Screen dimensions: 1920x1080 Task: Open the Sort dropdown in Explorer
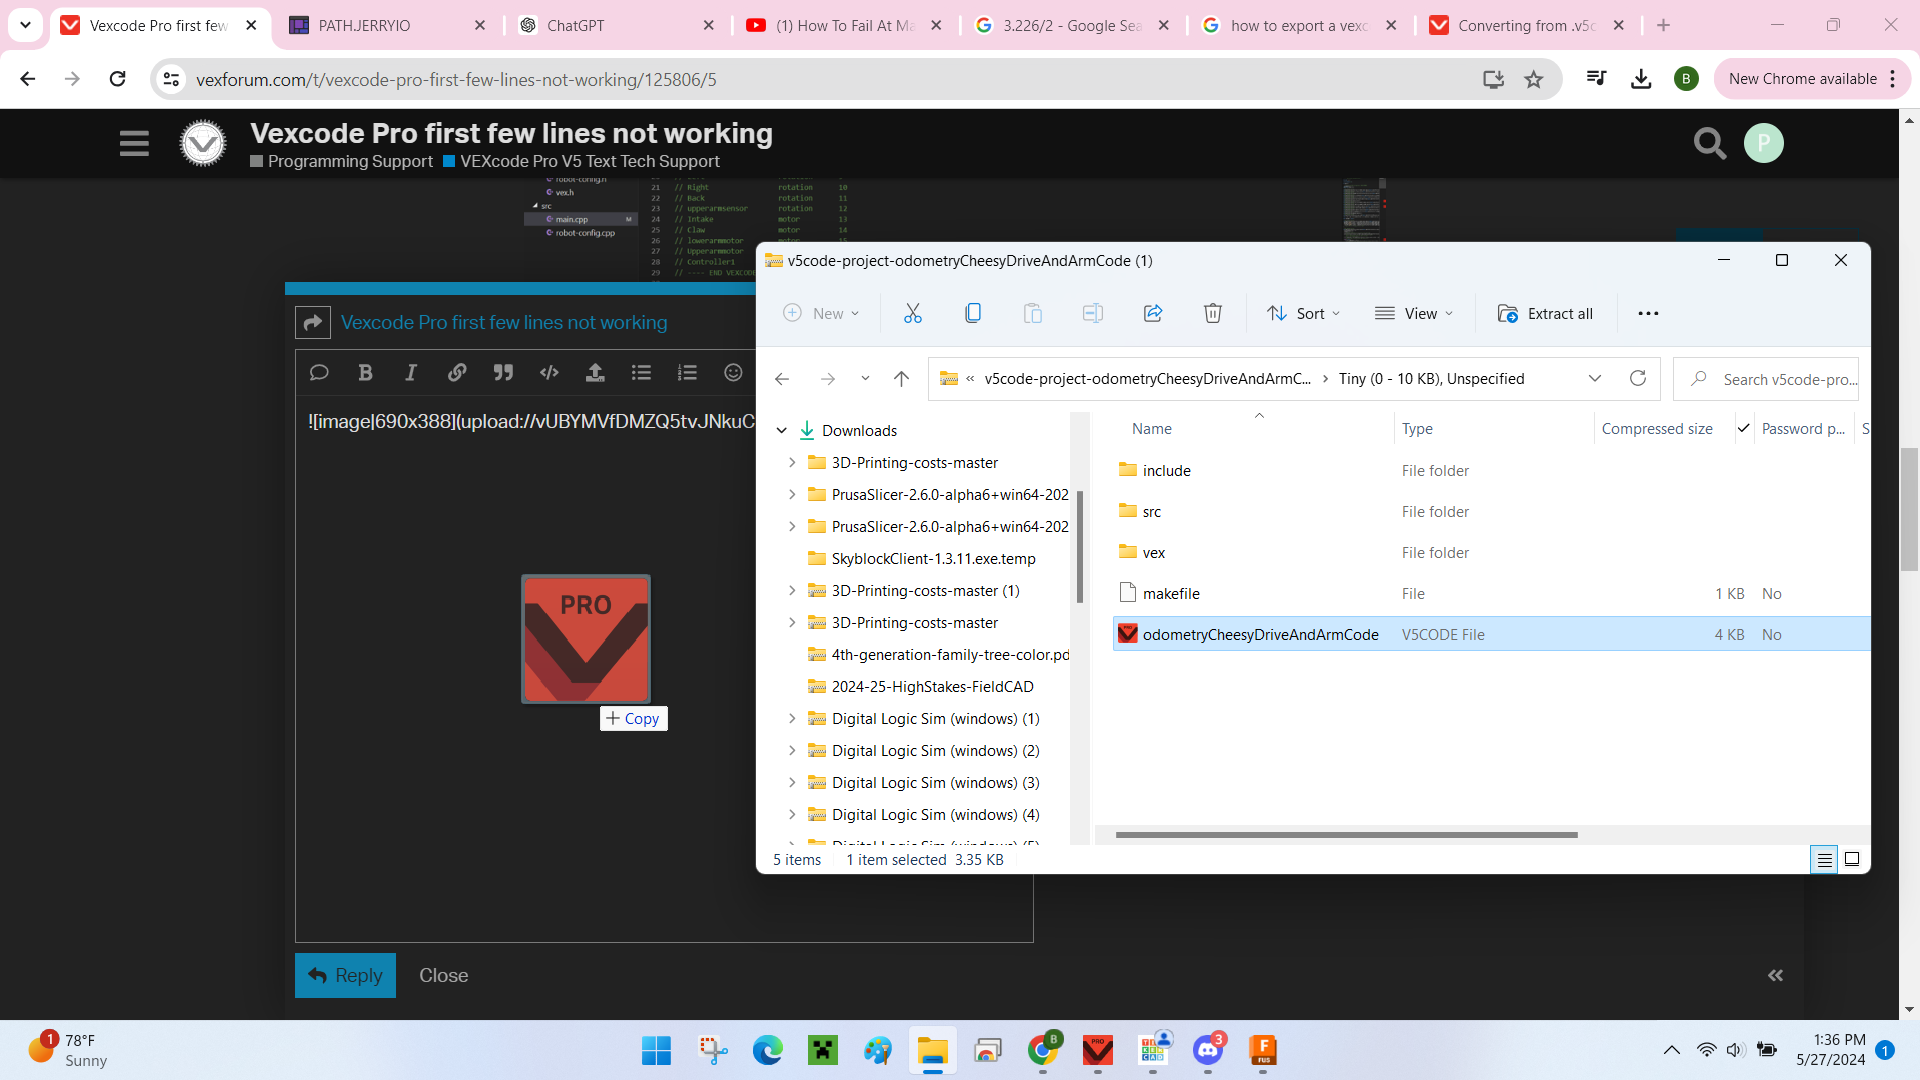(x=1303, y=313)
